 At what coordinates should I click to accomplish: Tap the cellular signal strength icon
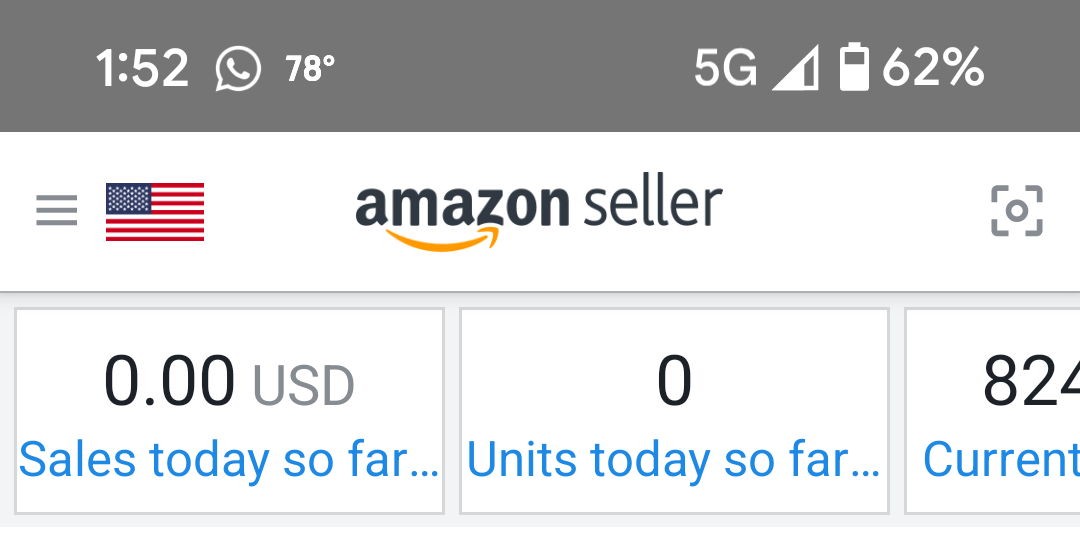coord(796,67)
